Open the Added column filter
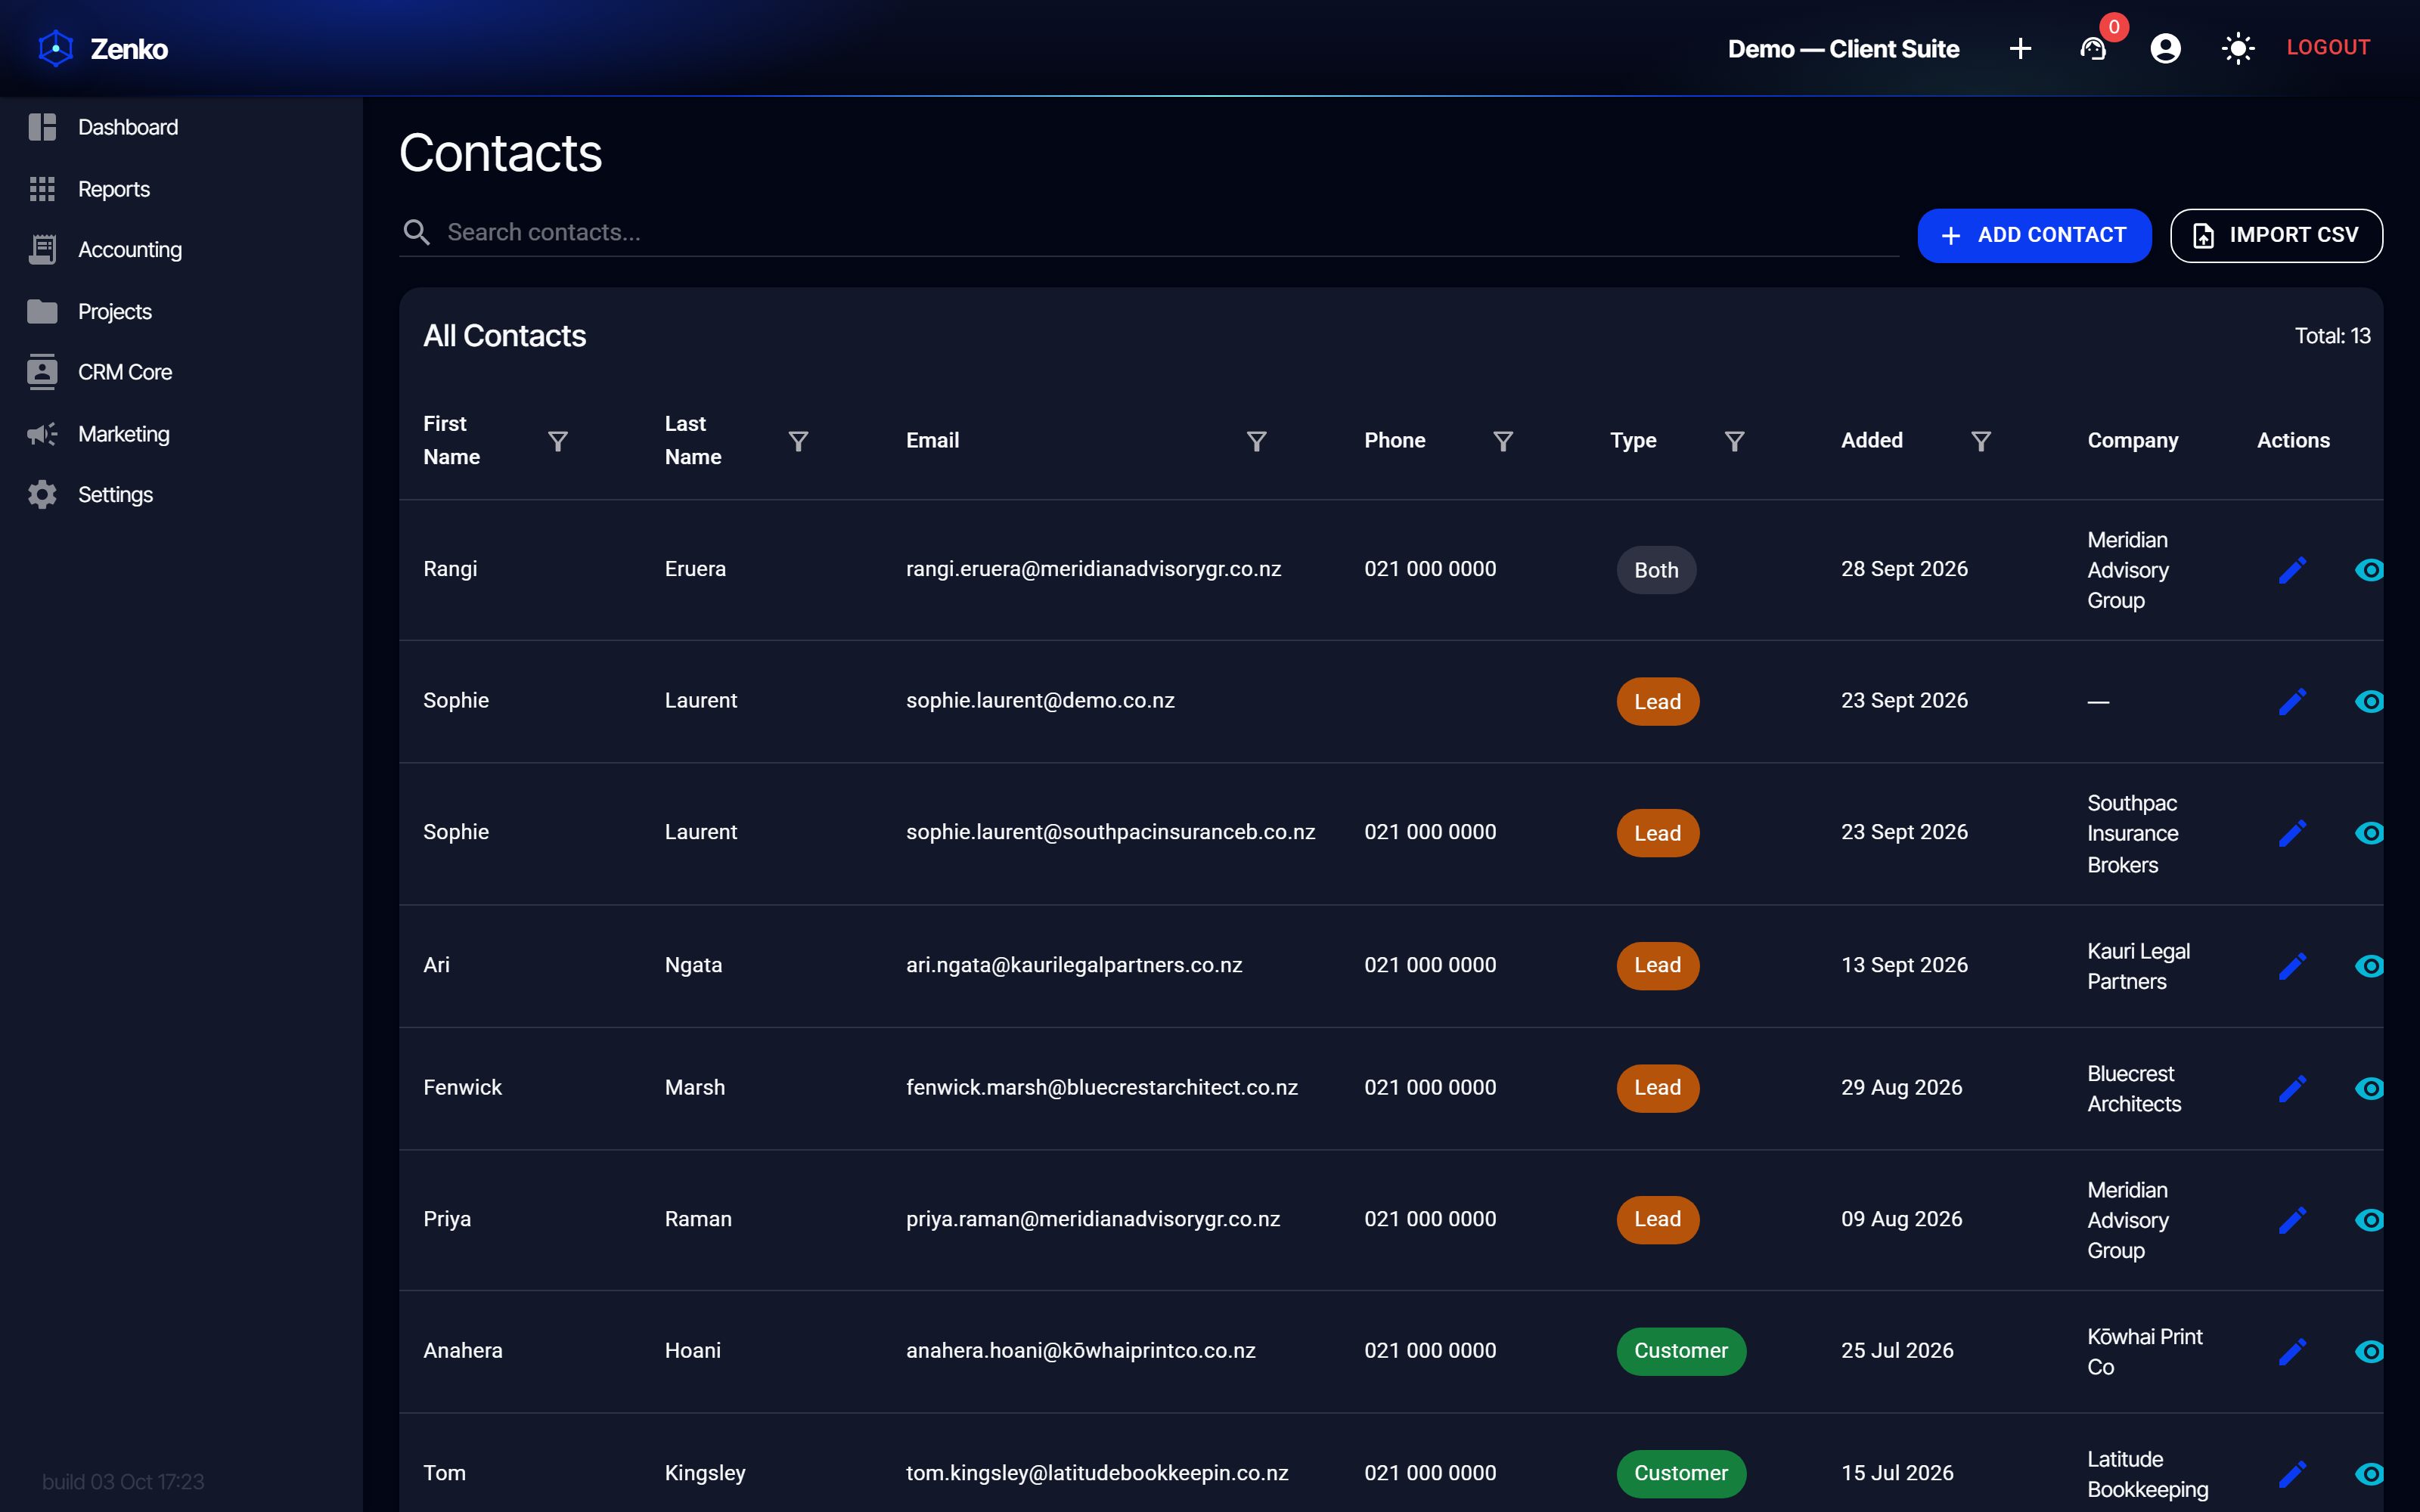 click(1980, 441)
